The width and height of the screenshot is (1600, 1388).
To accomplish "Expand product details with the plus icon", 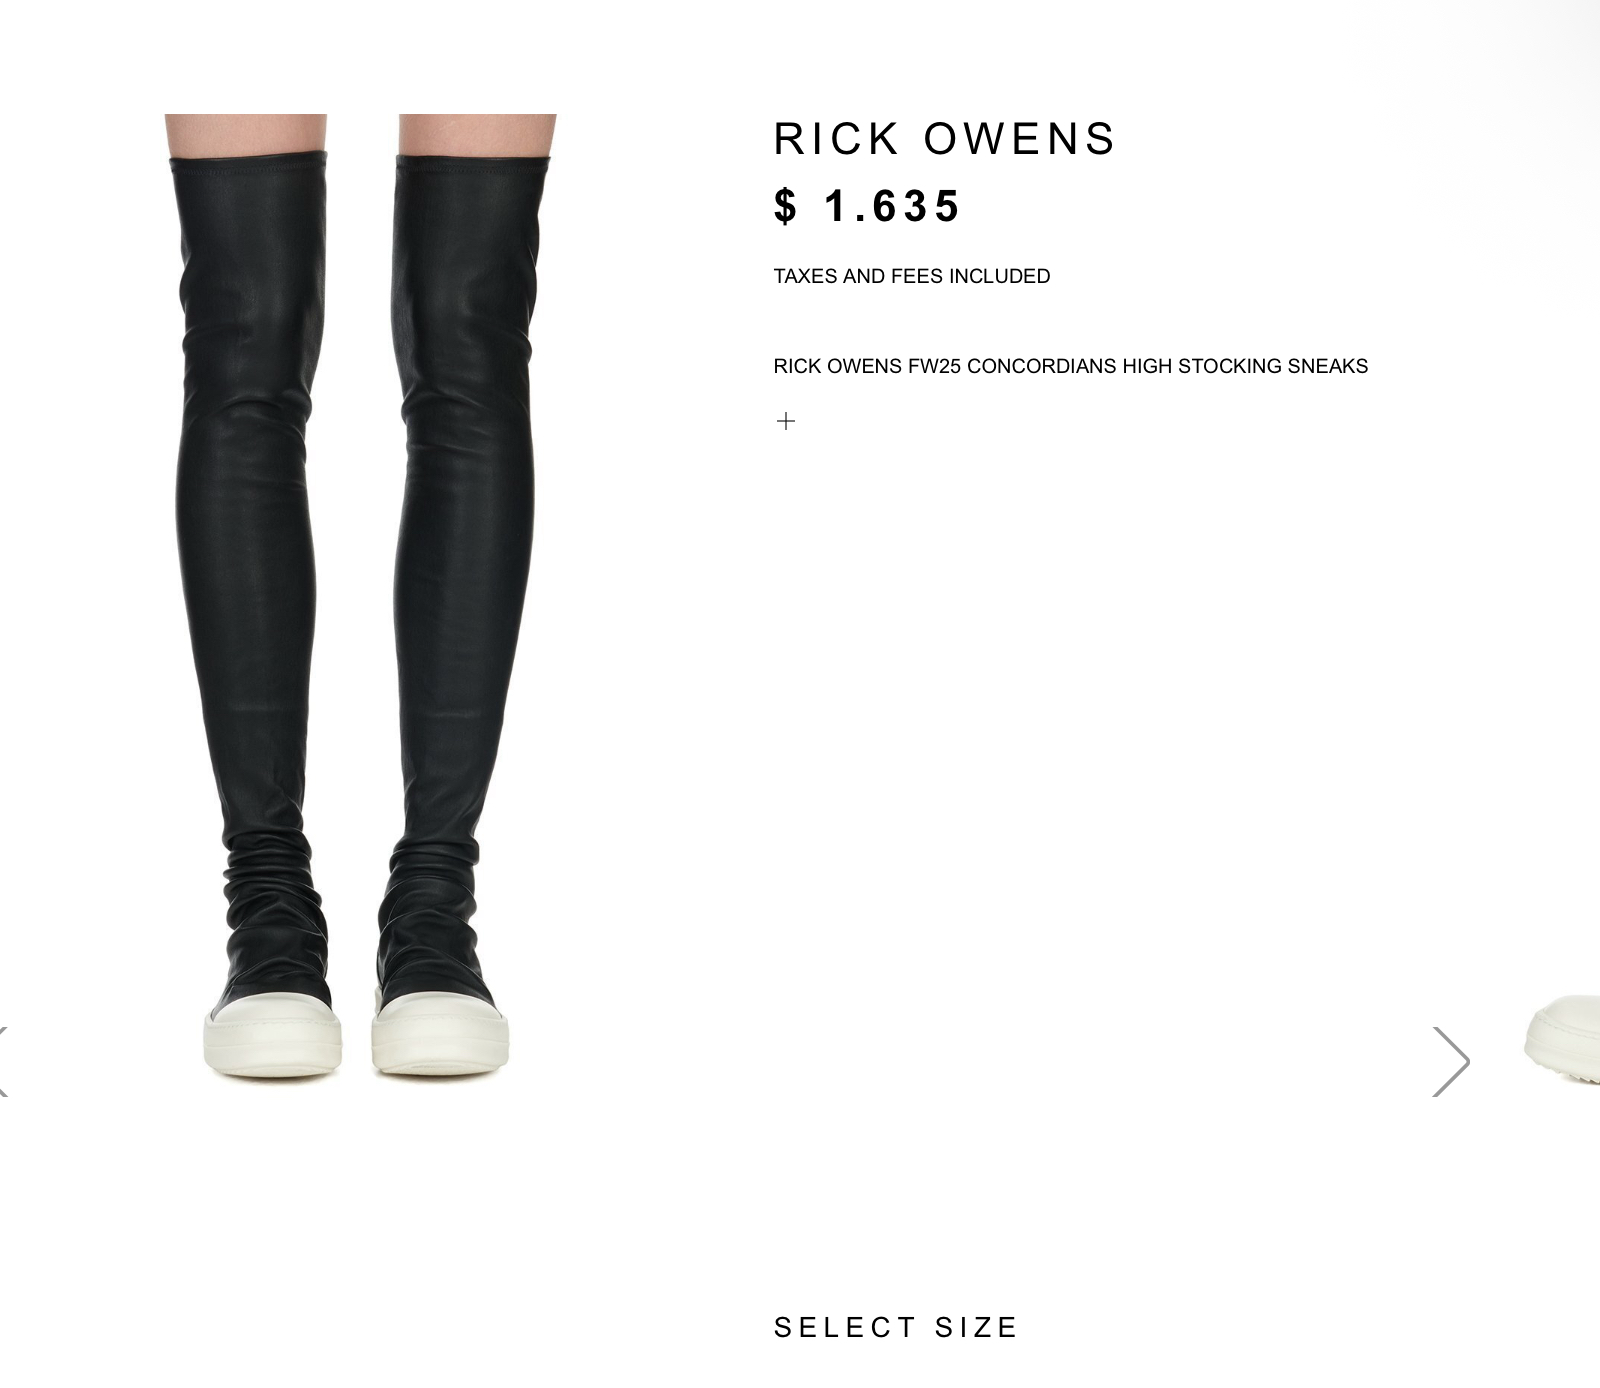I will [x=786, y=421].
